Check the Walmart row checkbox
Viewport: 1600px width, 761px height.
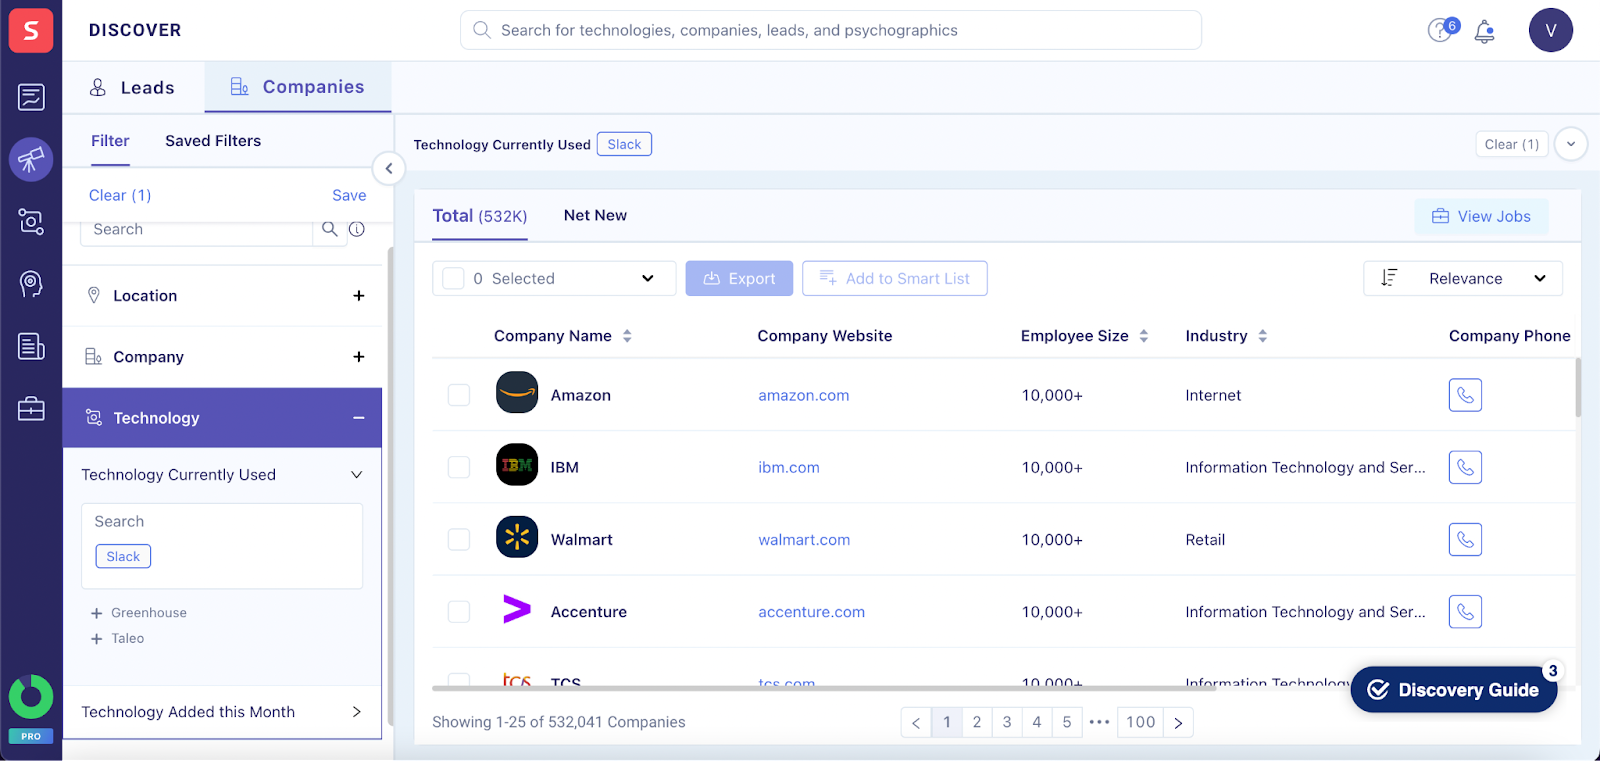[x=459, y=539]
